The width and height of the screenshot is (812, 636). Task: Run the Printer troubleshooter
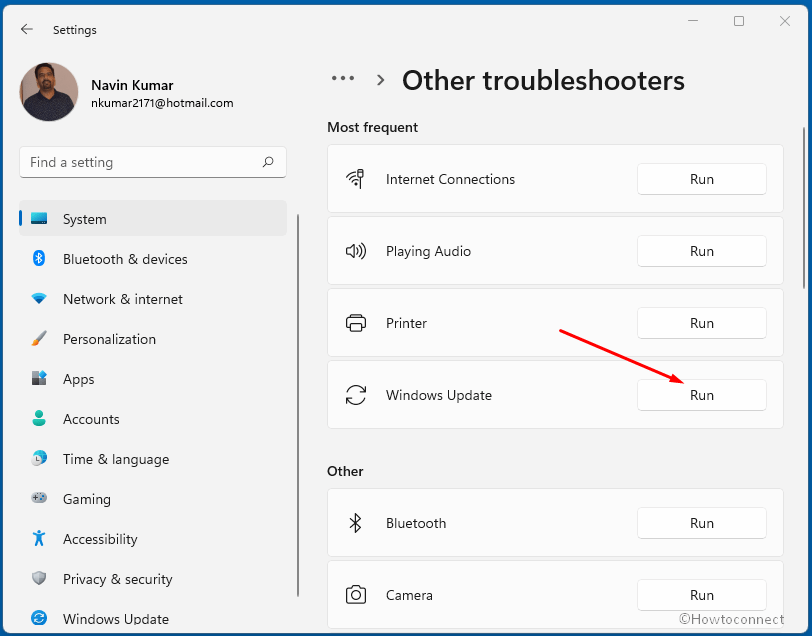point(702,323)
